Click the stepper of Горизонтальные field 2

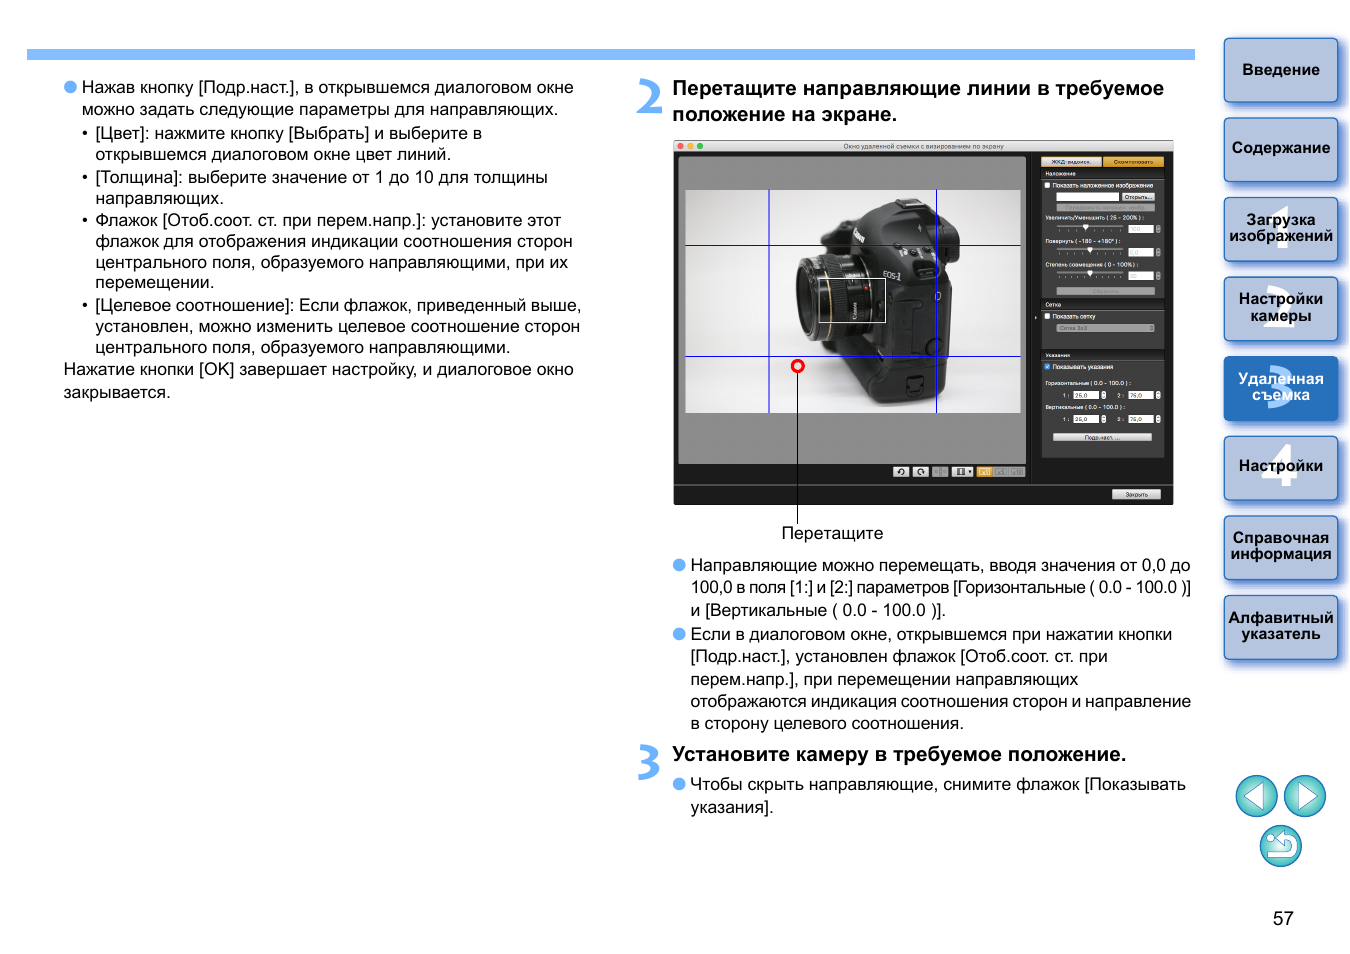(1158, 395)
